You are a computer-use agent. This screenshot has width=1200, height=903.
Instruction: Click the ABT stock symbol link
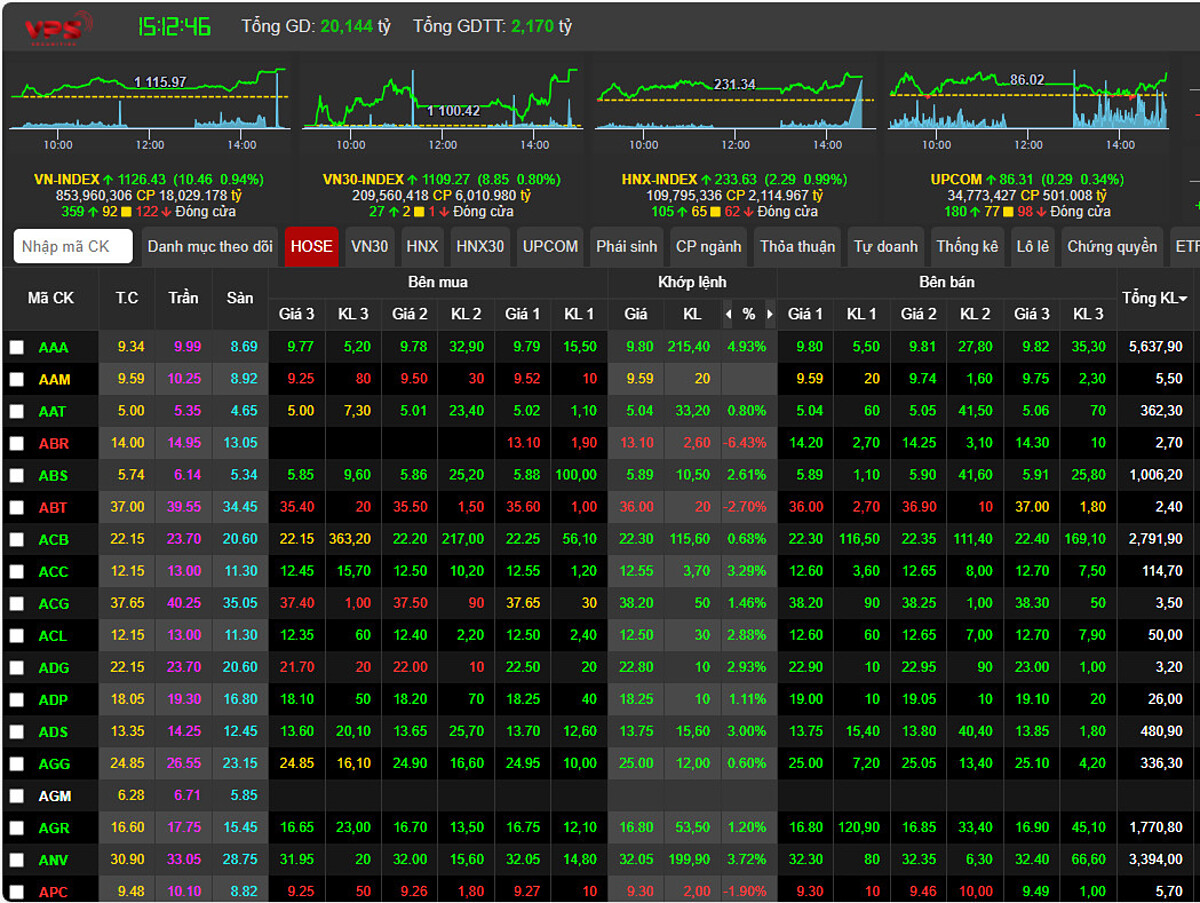(53, 508)
